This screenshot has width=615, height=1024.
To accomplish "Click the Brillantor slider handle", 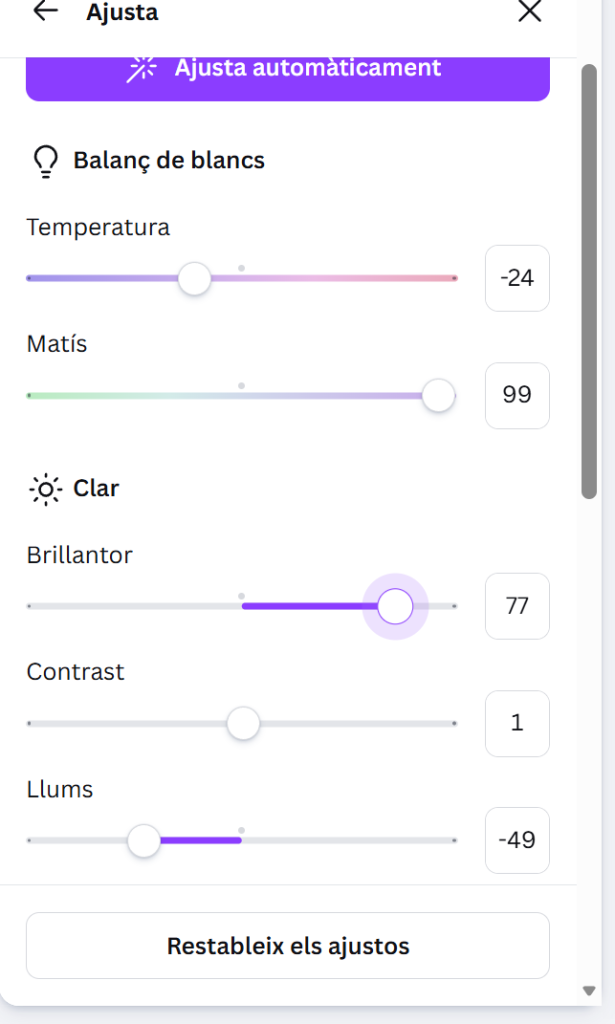I will 396,606.
